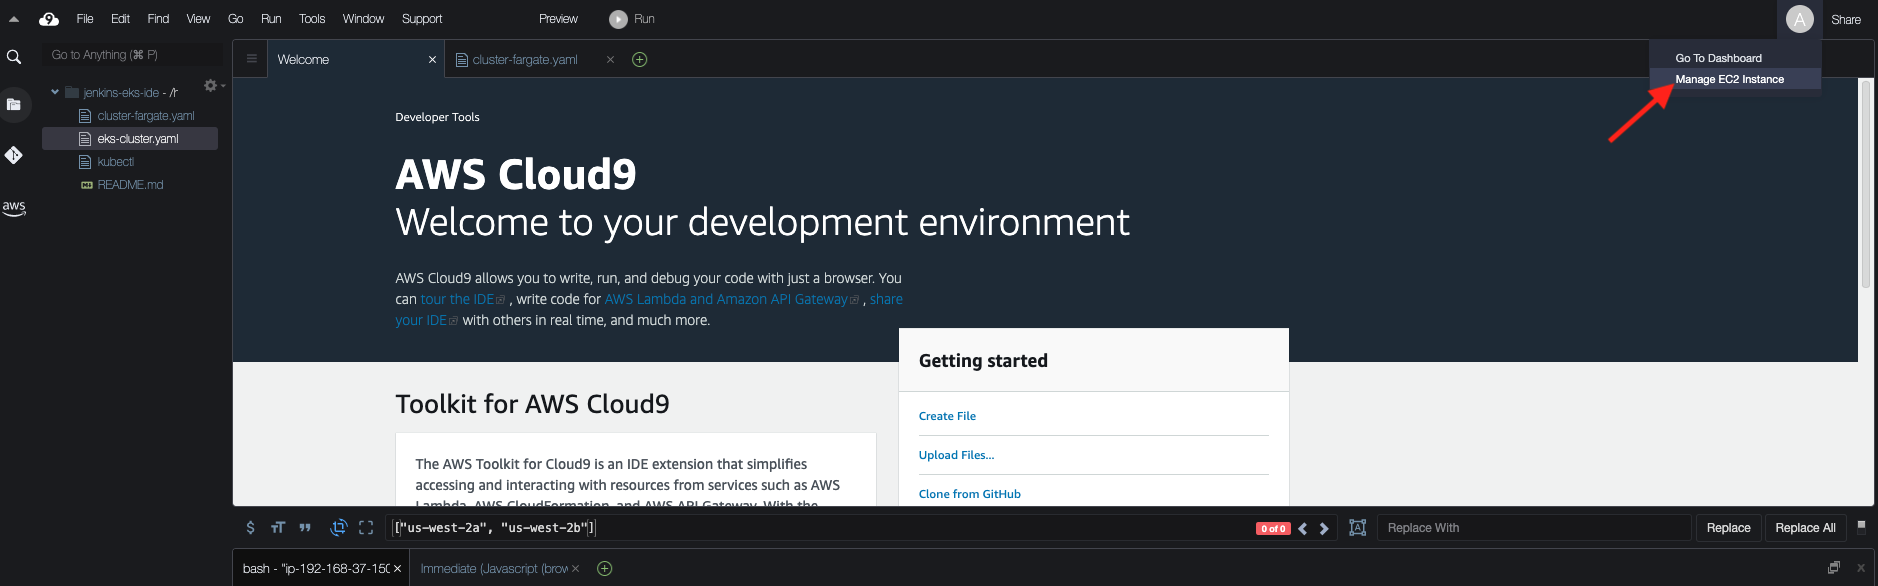Viewport: 1878px width, 586px height.
Task: Open the AWS Toolkit sidebar icon
Action: 14,207
